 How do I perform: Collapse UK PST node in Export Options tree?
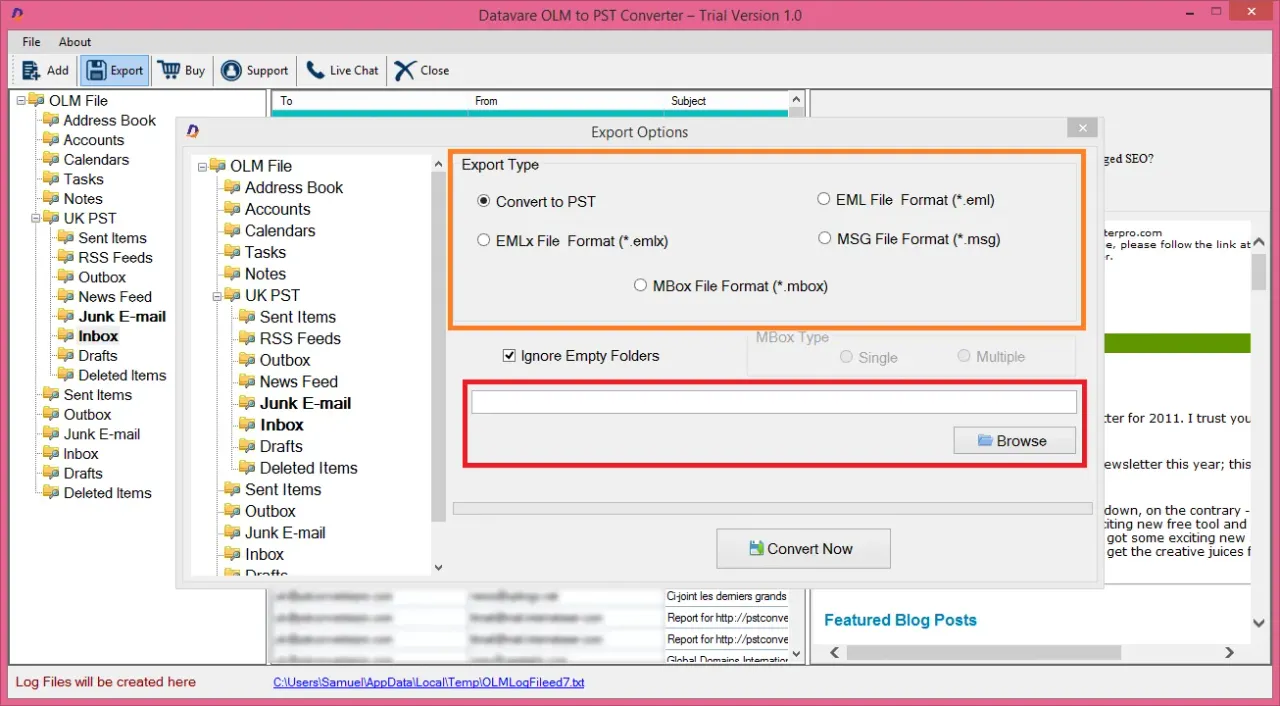(x=218, y=295)
